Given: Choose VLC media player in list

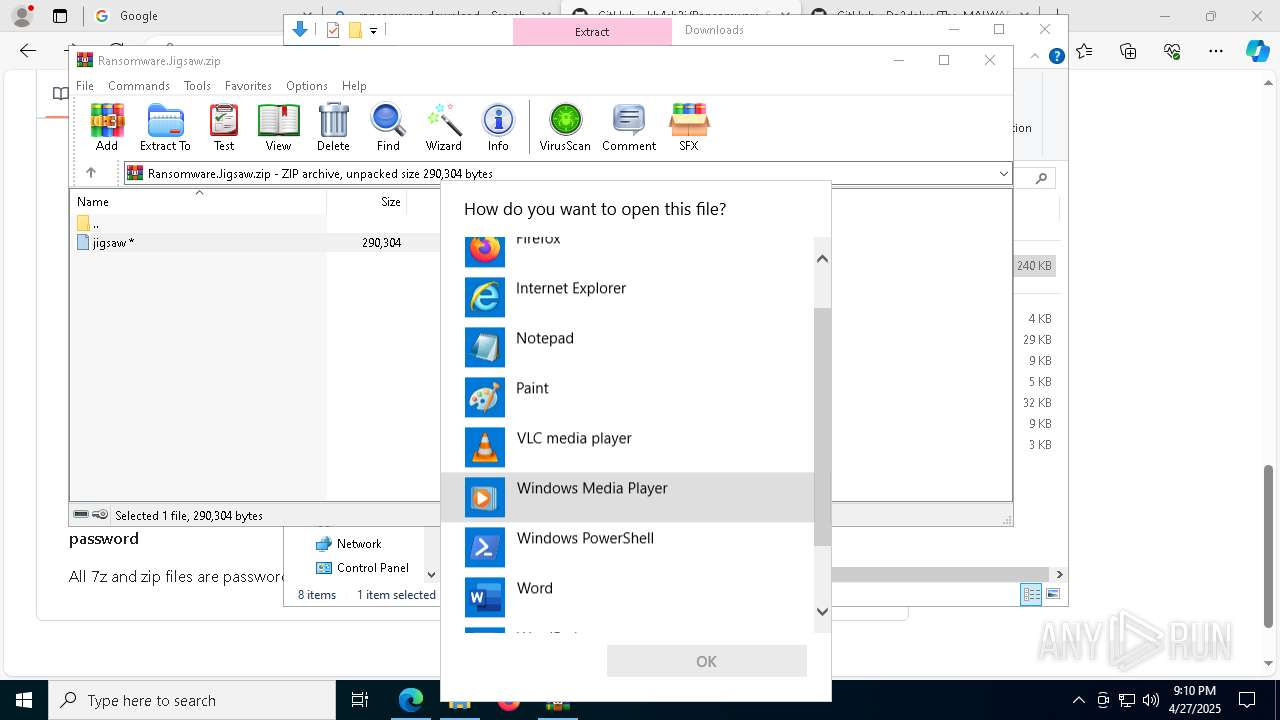Looking at the screenshot, I should coord(627,447).
